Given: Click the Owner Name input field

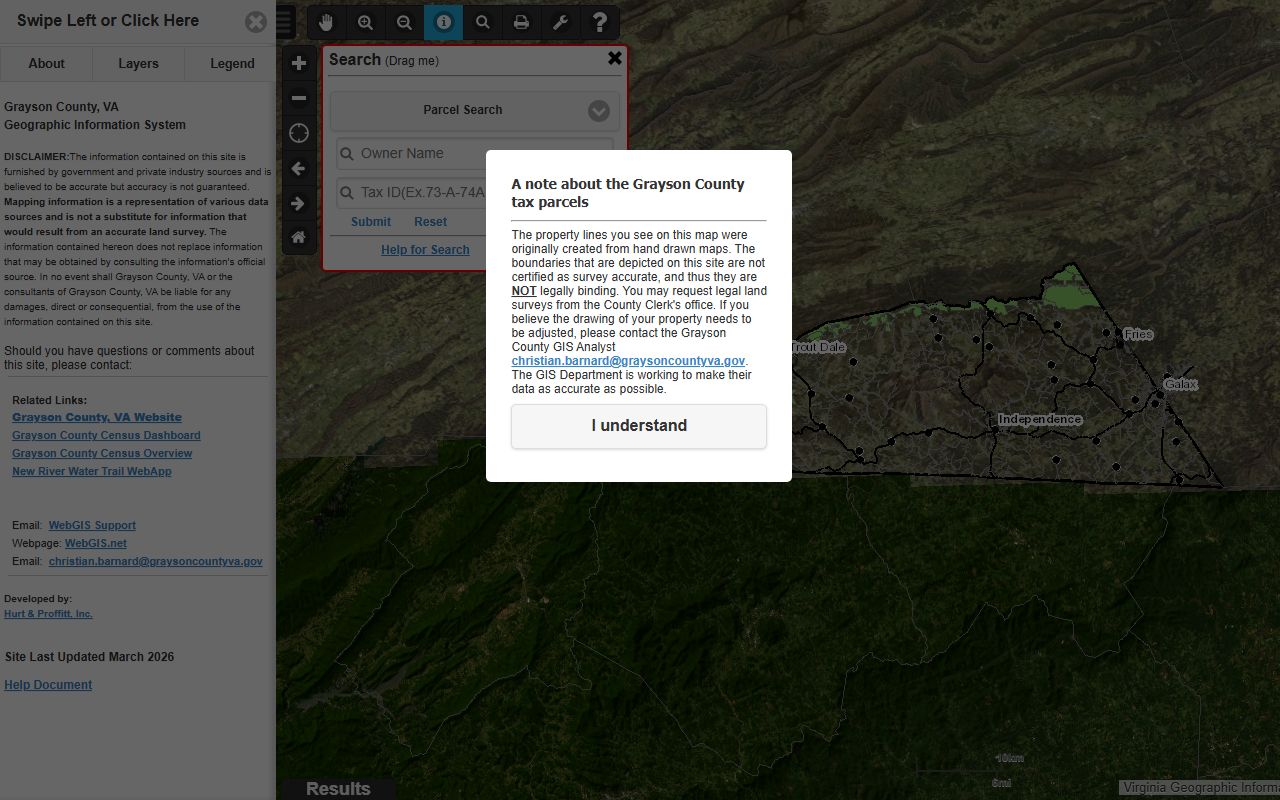Looking at the screenshot, I should (475, 153).
